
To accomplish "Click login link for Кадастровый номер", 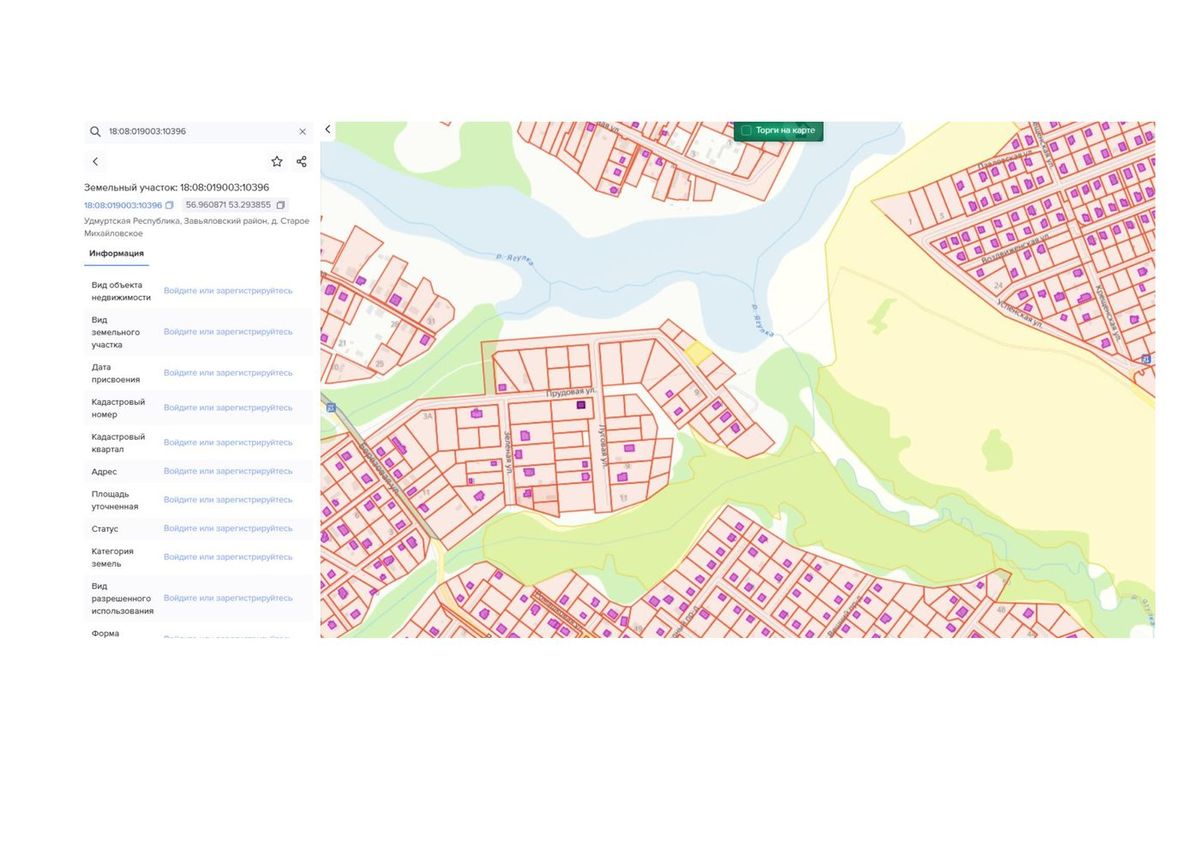I will (228, 408).
